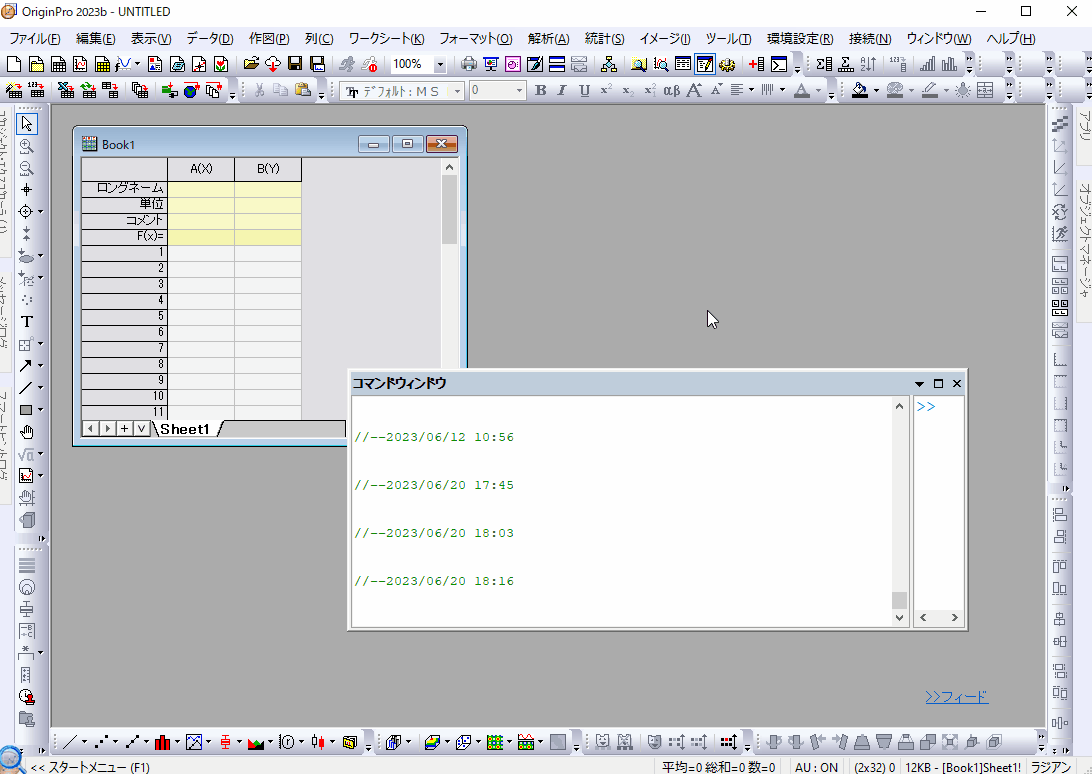The height and width of the screenshot is (774, 1092).
Task: Click the Area plot icon in bottom toolbar
Action: tap(256, 743)
